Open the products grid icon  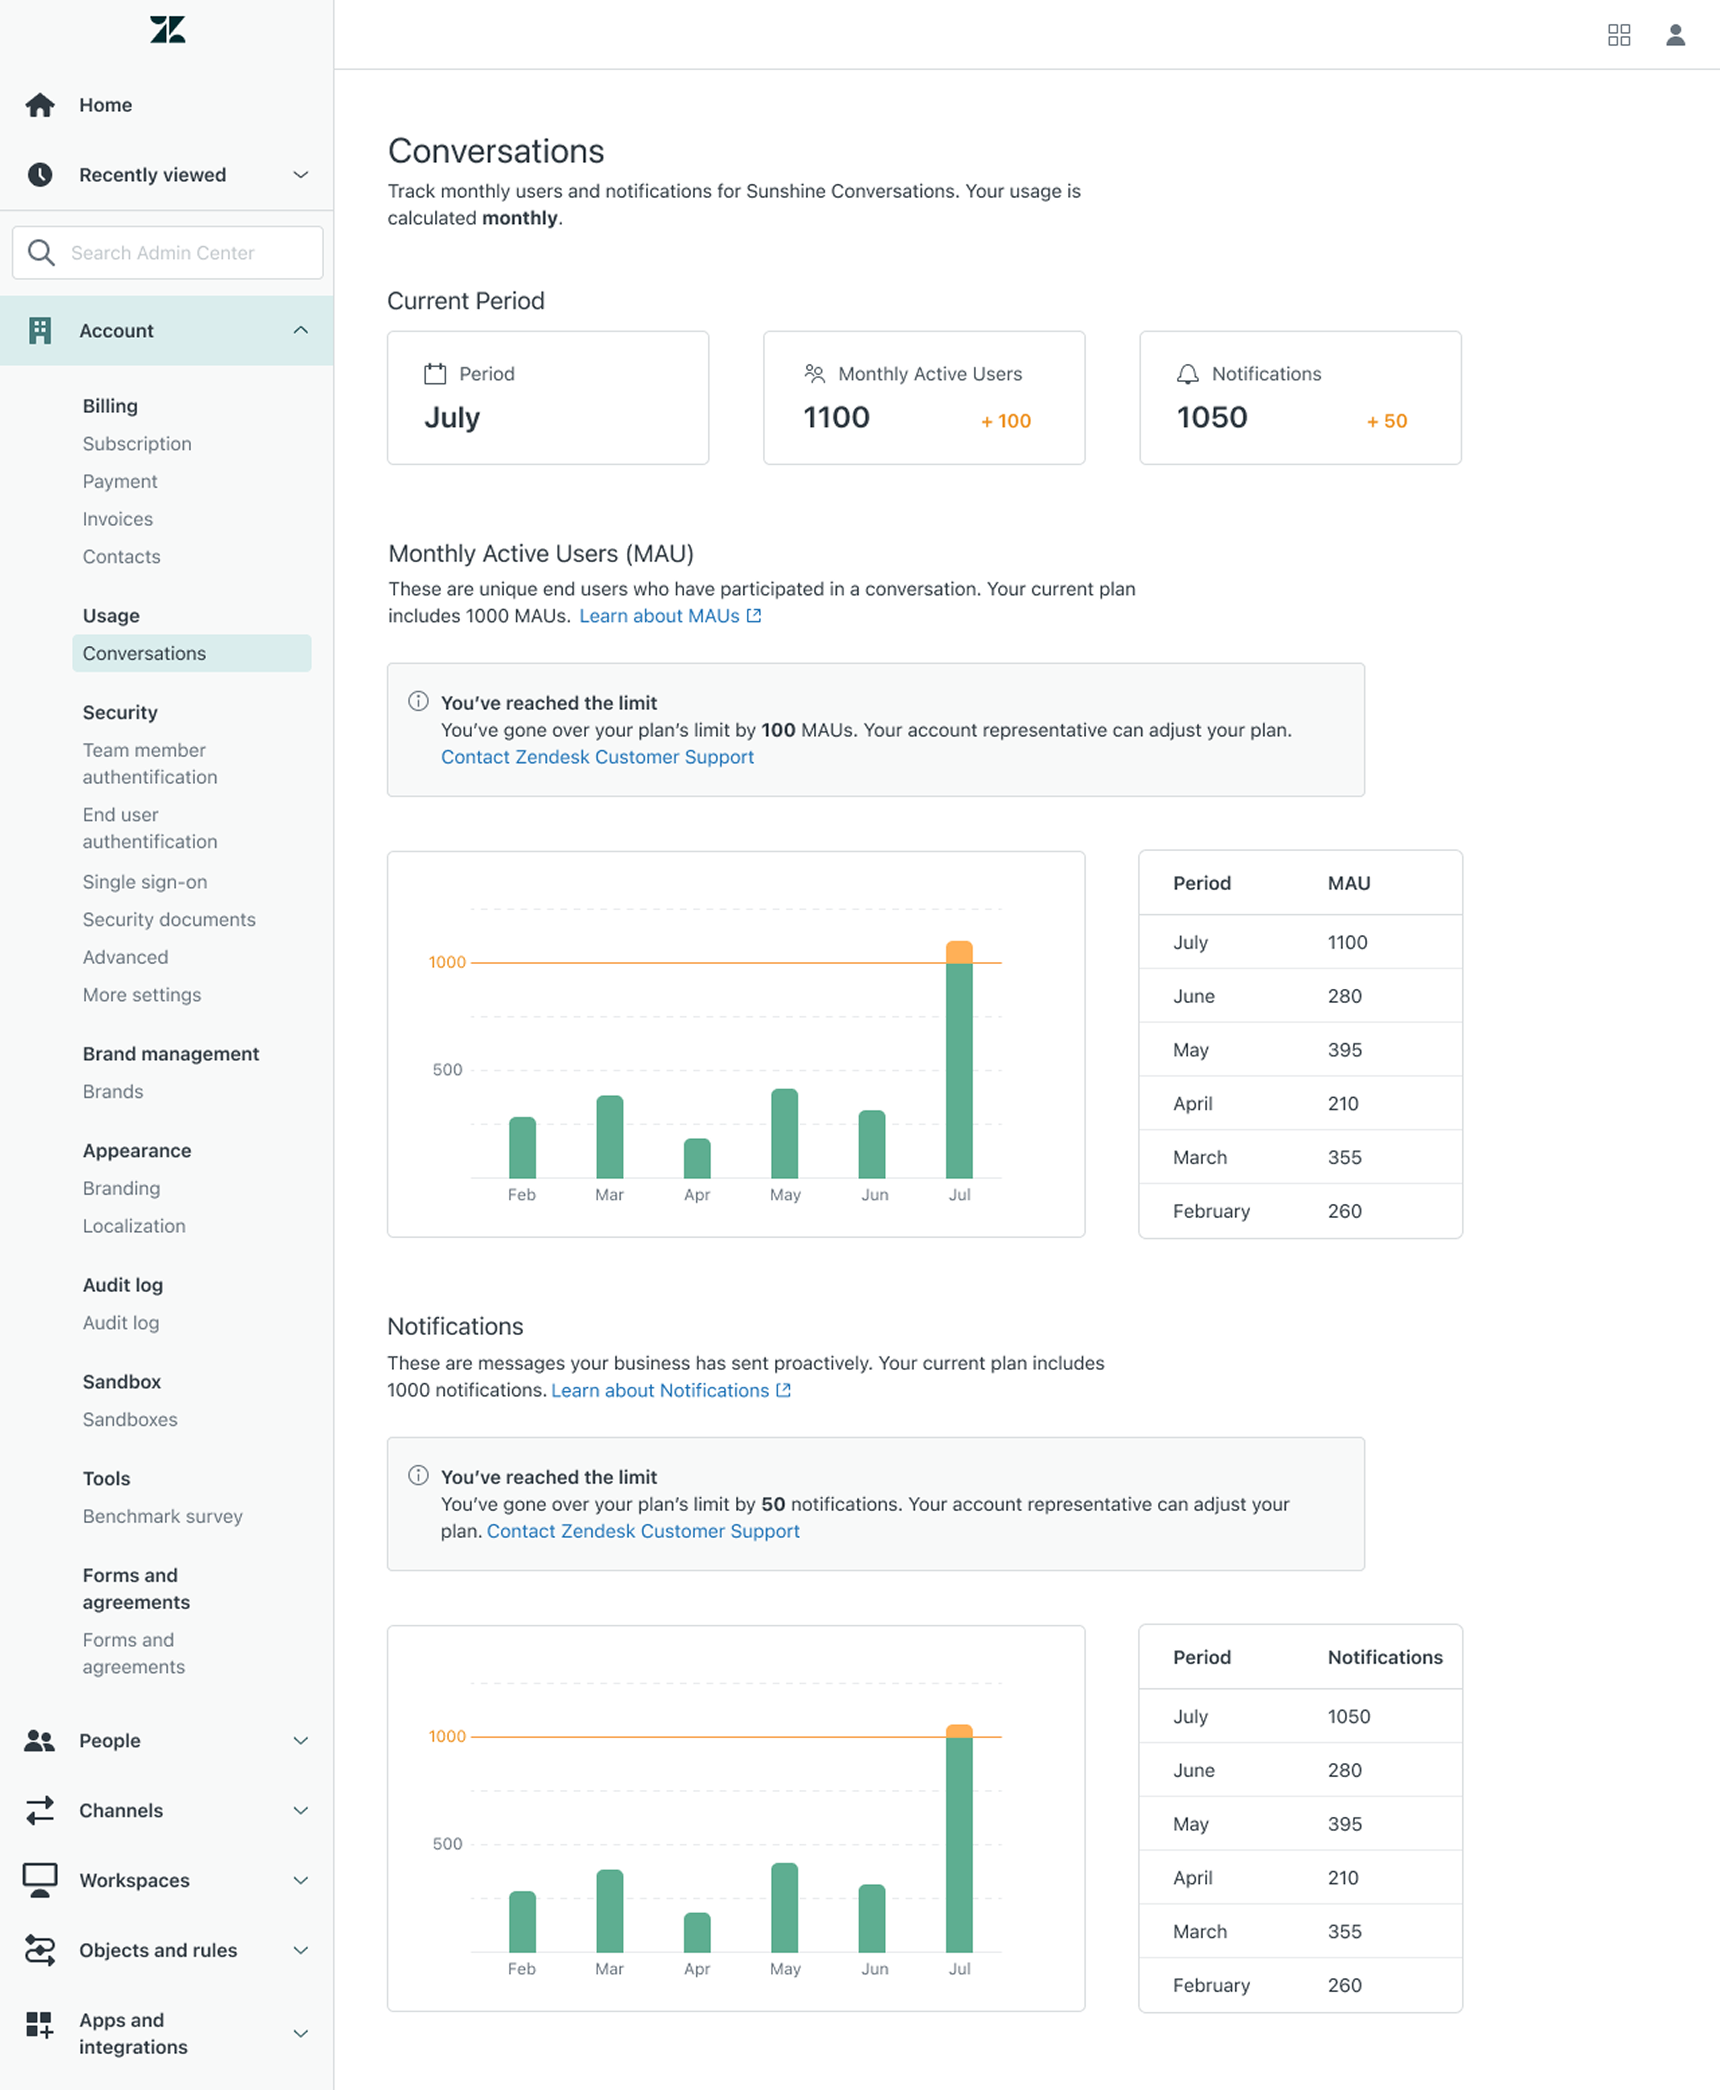tap(1618, 35)
